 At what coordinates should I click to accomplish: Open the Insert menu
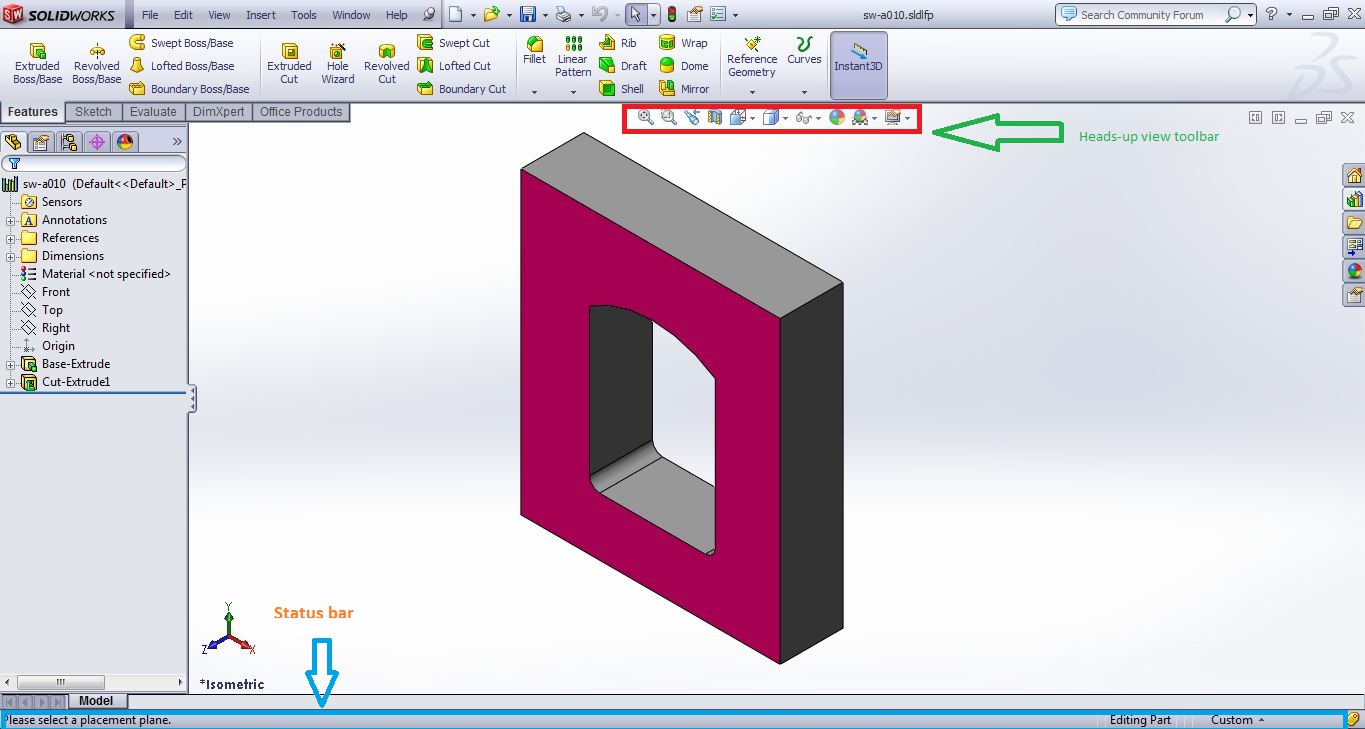click(260, 14)
